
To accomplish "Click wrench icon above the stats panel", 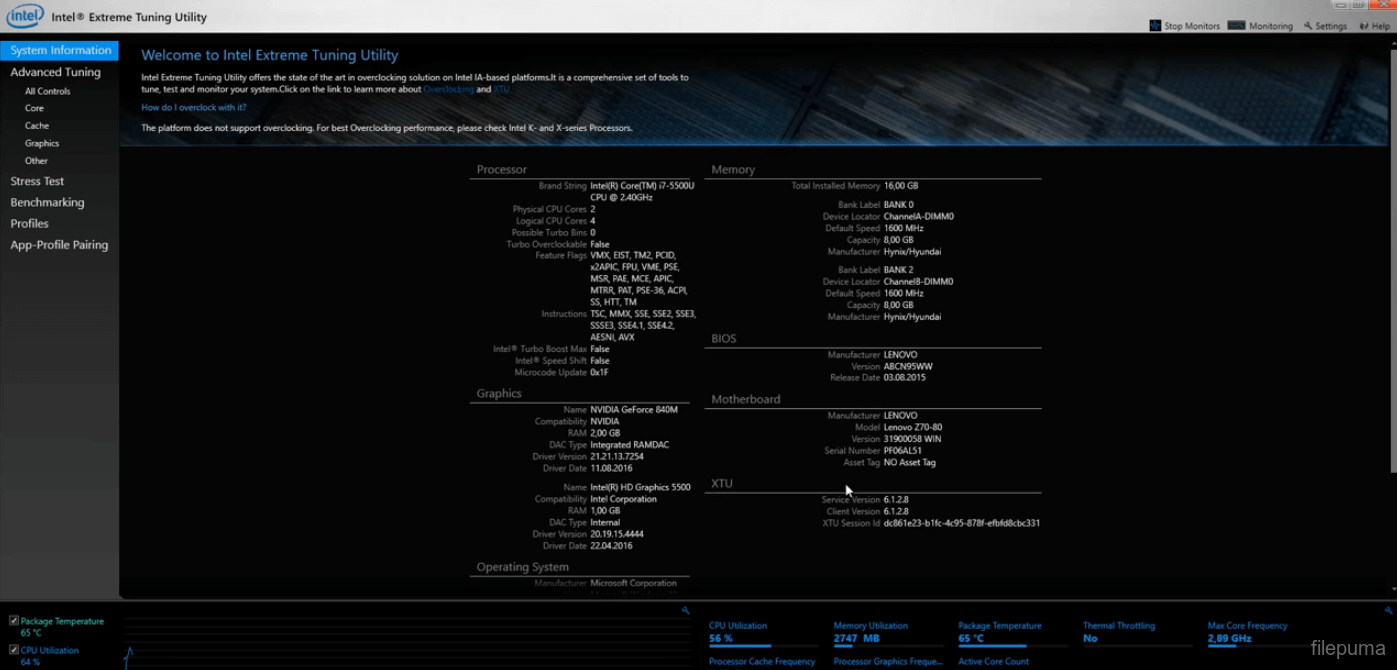I will [x=1388, y=610].
